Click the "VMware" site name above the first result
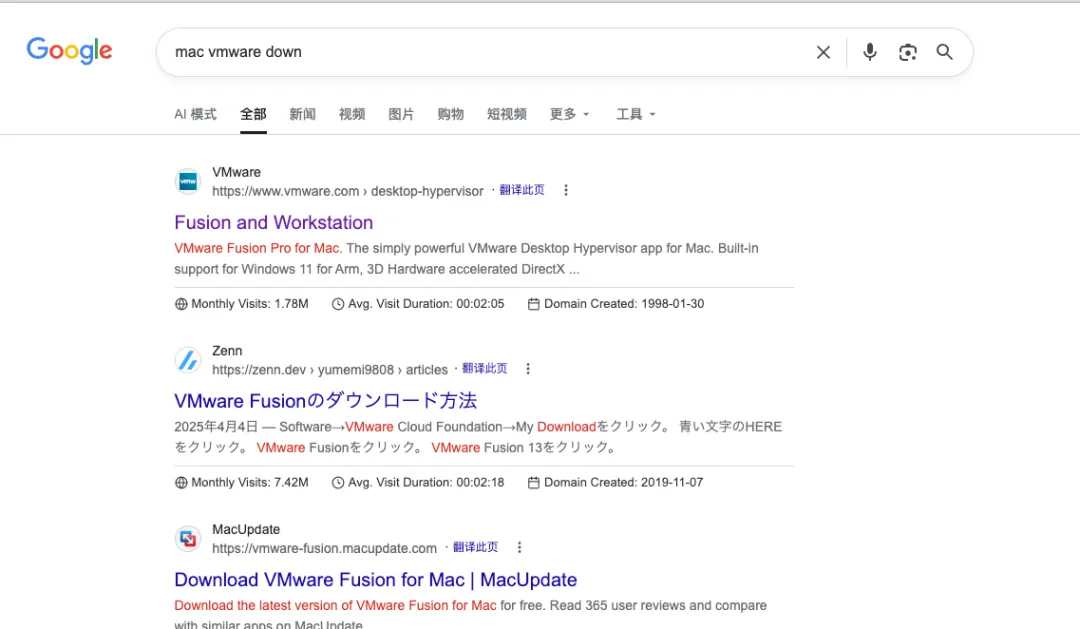 pos(236,172)
